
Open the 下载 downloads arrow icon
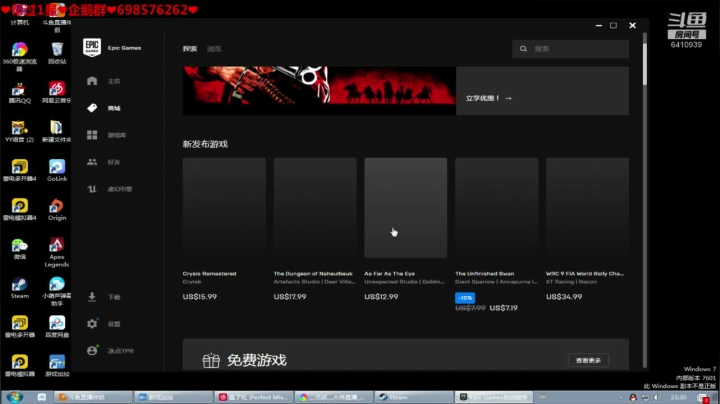(92, 297)
